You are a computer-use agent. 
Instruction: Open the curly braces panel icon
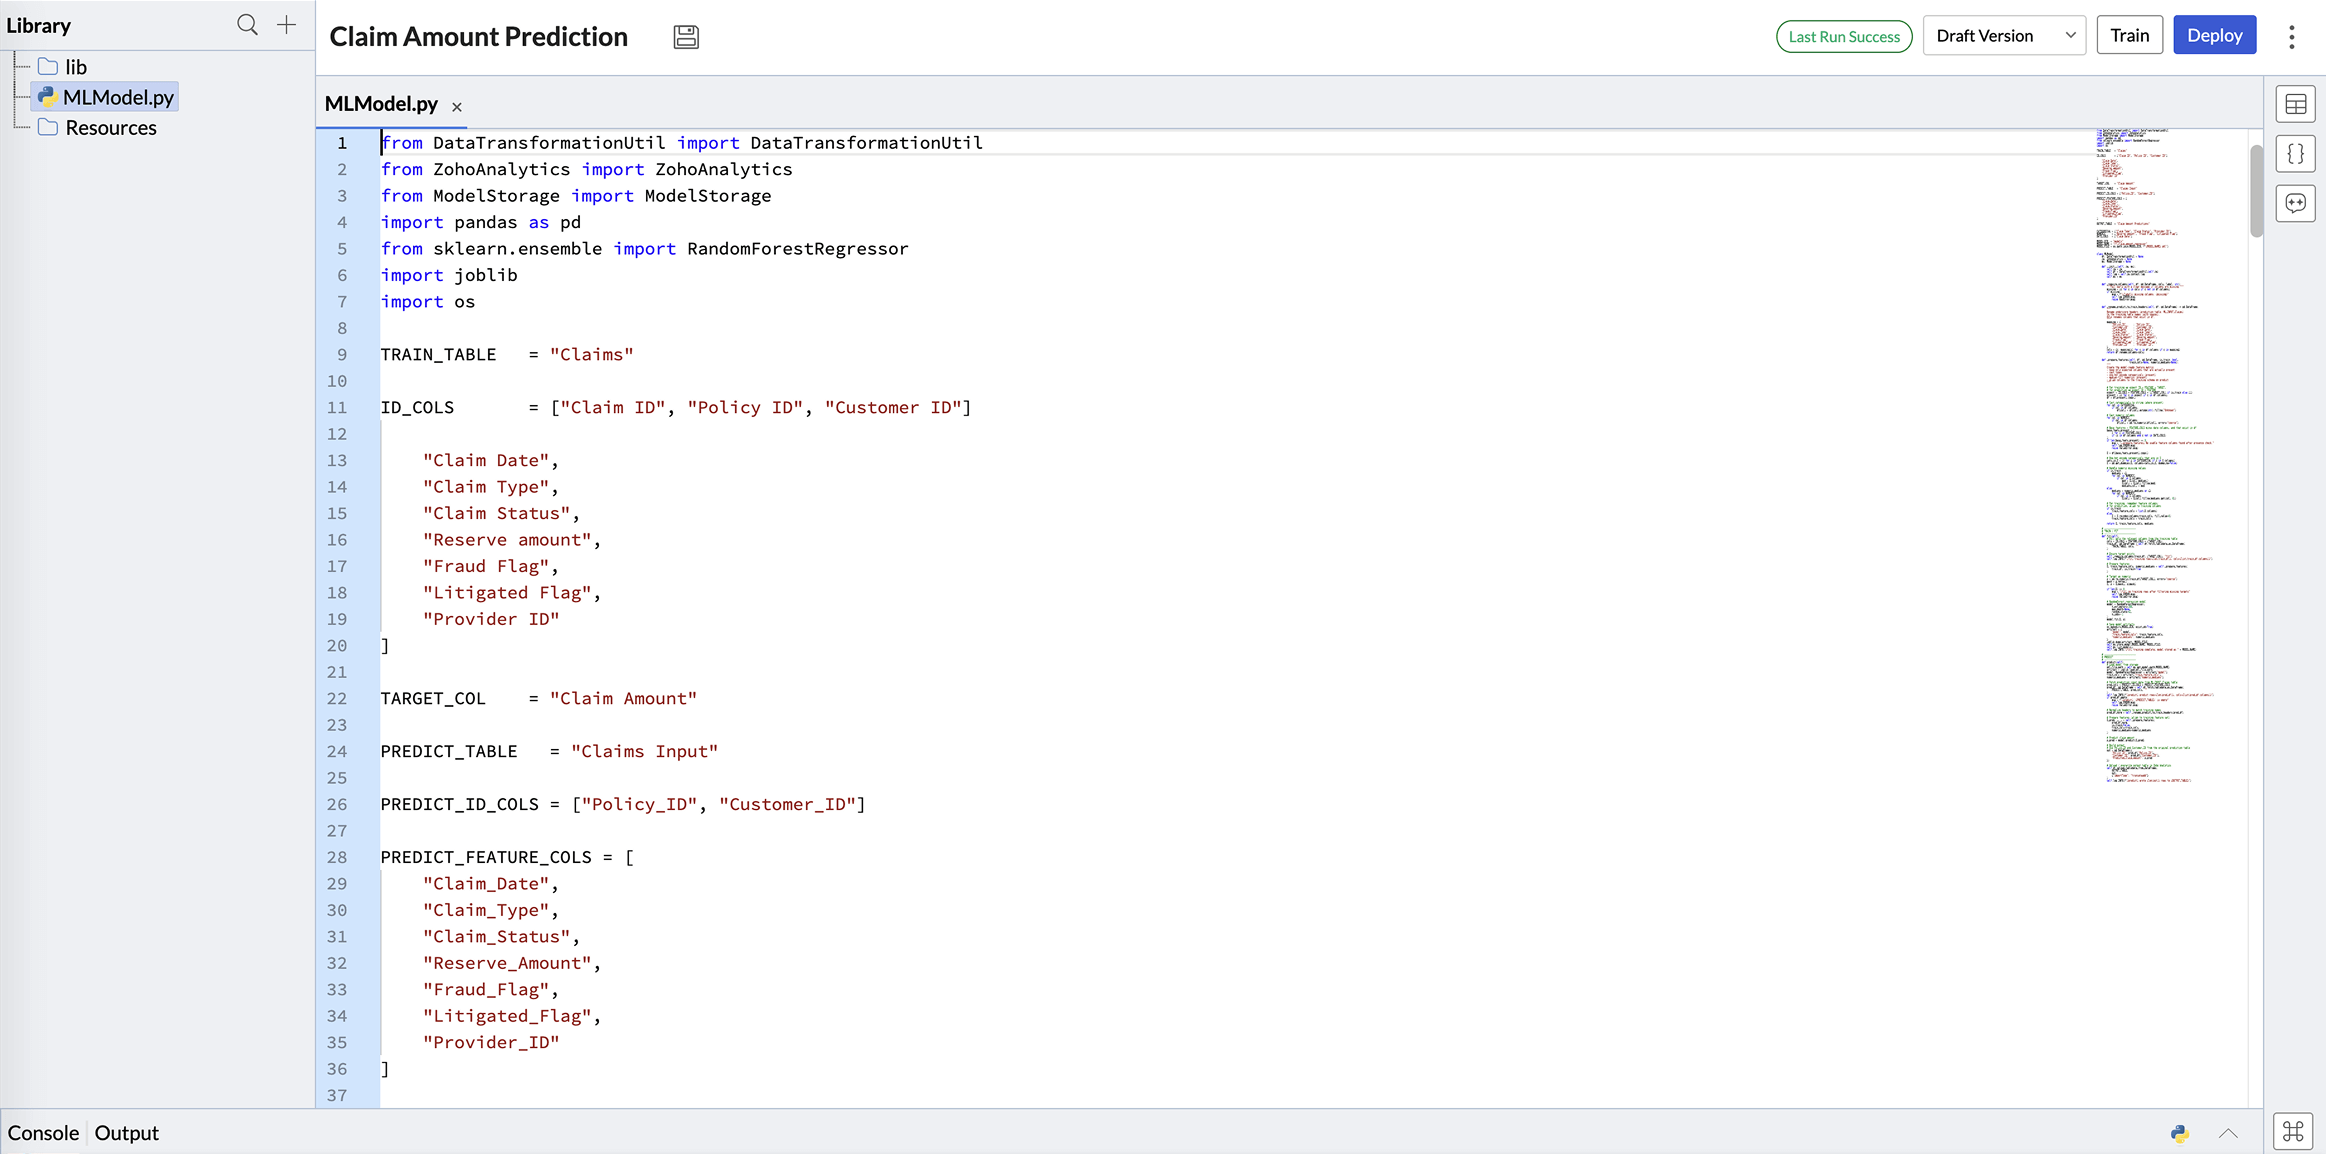pos(2295,154)
